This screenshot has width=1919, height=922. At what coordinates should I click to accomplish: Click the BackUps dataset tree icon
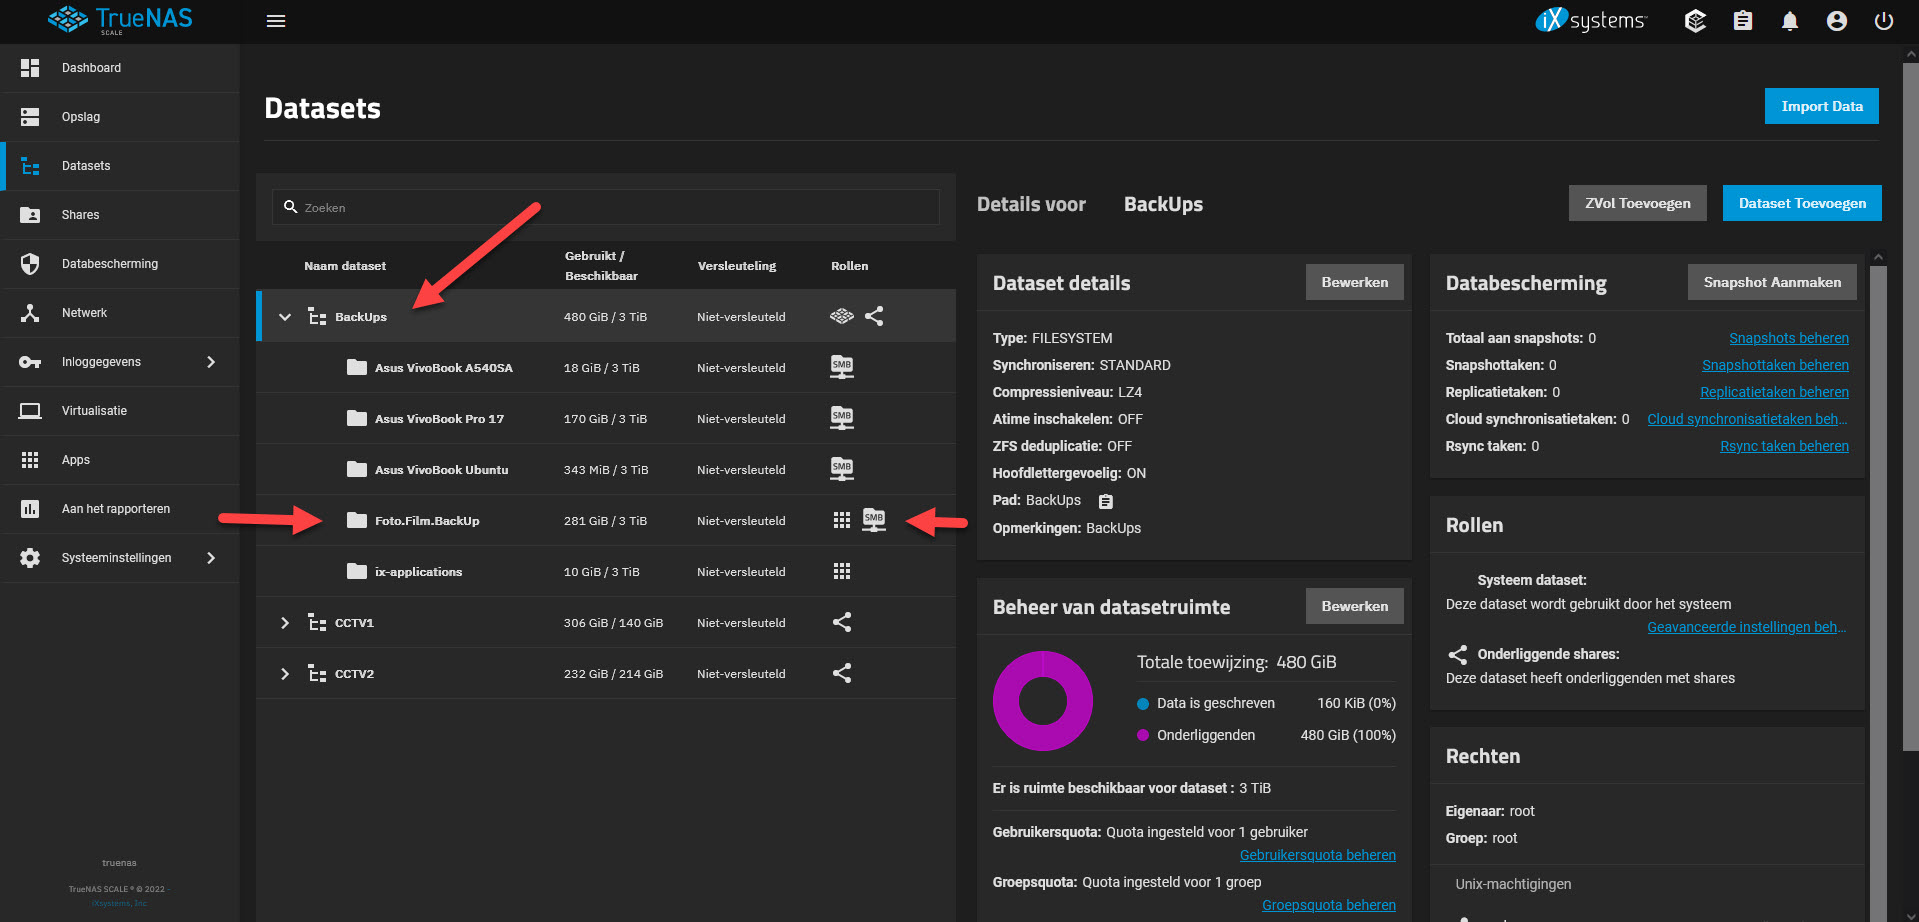click(317, 317)
